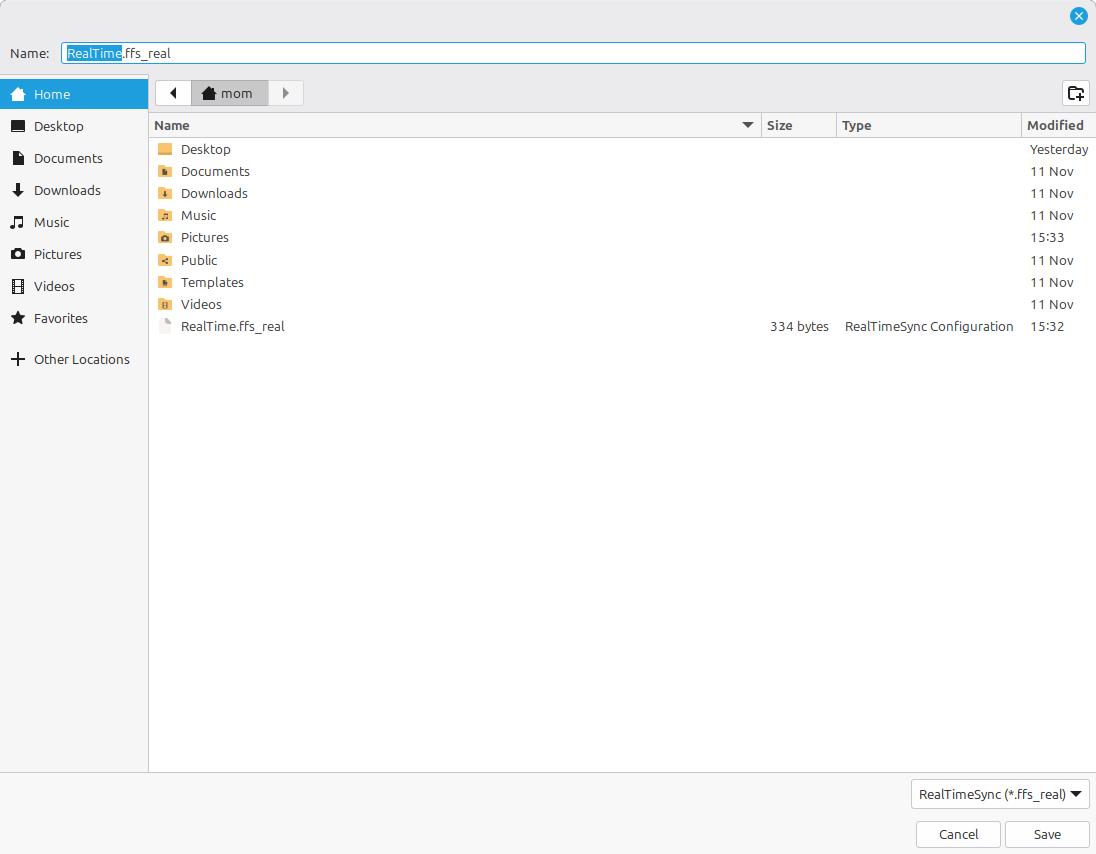Click the Documents folder icon in the file list
The image size is (1096, 854).
[x=165, y=171]
